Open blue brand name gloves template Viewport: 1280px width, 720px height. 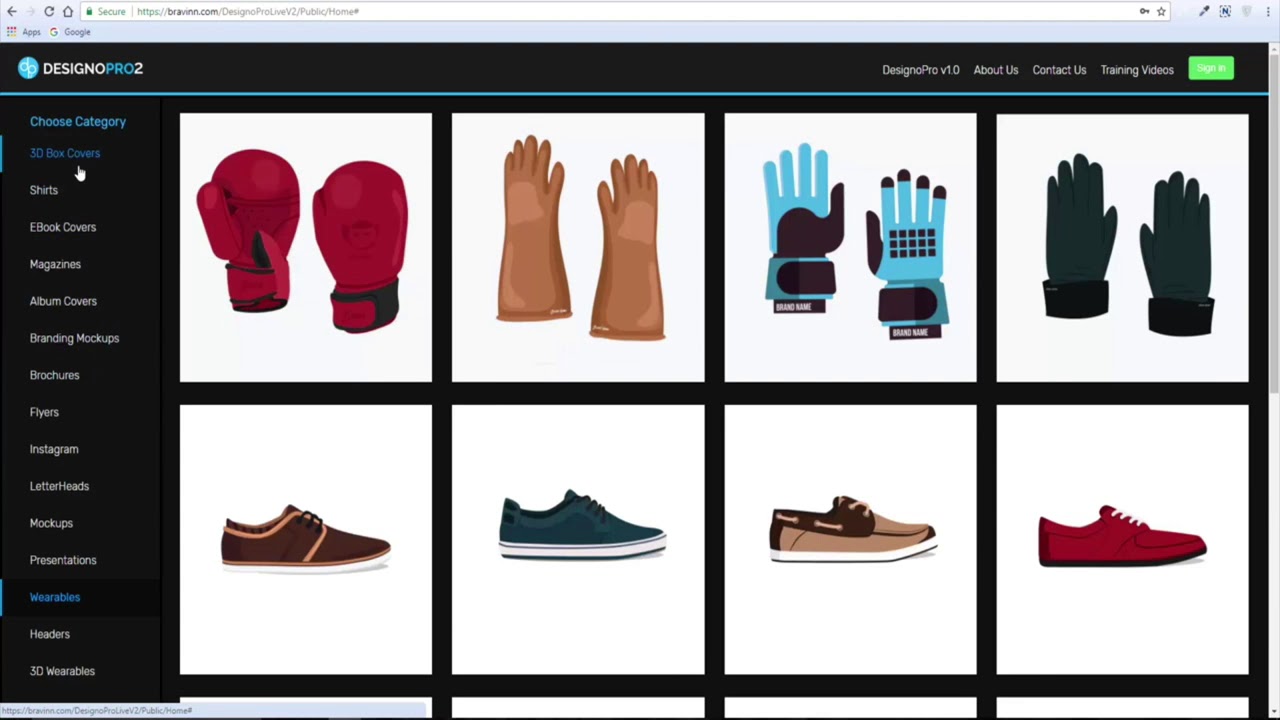[850, 247]
